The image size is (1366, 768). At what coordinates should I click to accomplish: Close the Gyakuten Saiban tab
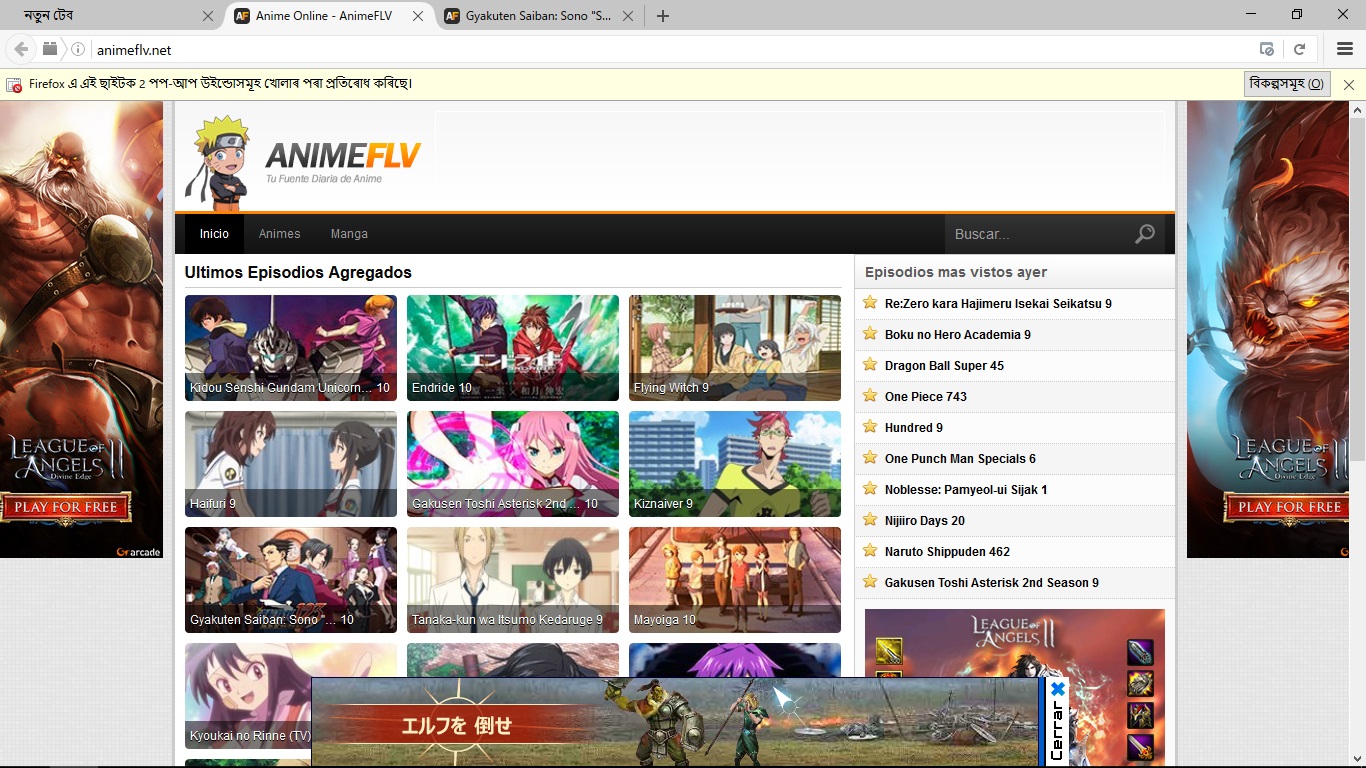[628, 16]
